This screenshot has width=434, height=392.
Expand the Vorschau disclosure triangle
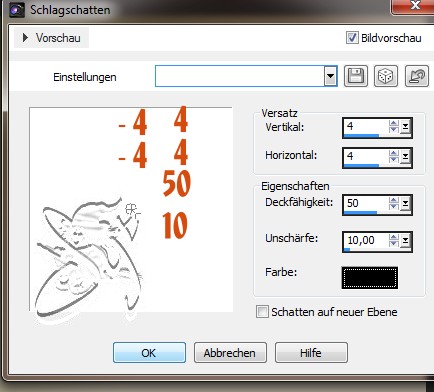click(x=25, y=38)
